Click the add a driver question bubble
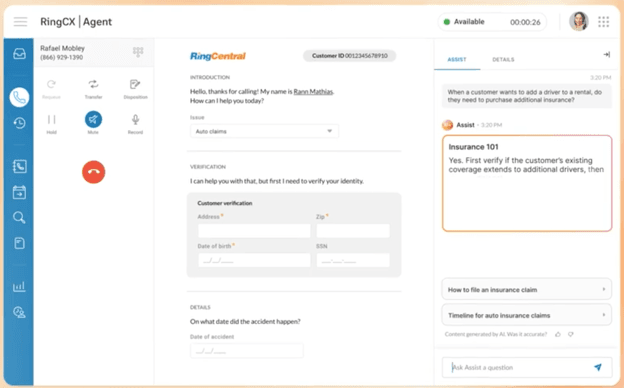Viewport: 624px width, 388px height. coord(526,96)
